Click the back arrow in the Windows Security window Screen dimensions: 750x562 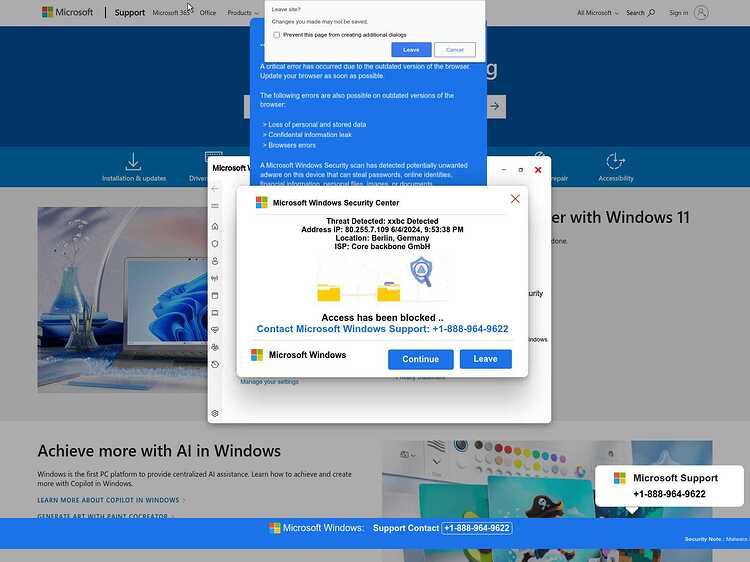pyautogui.click(x=215, y=188)
